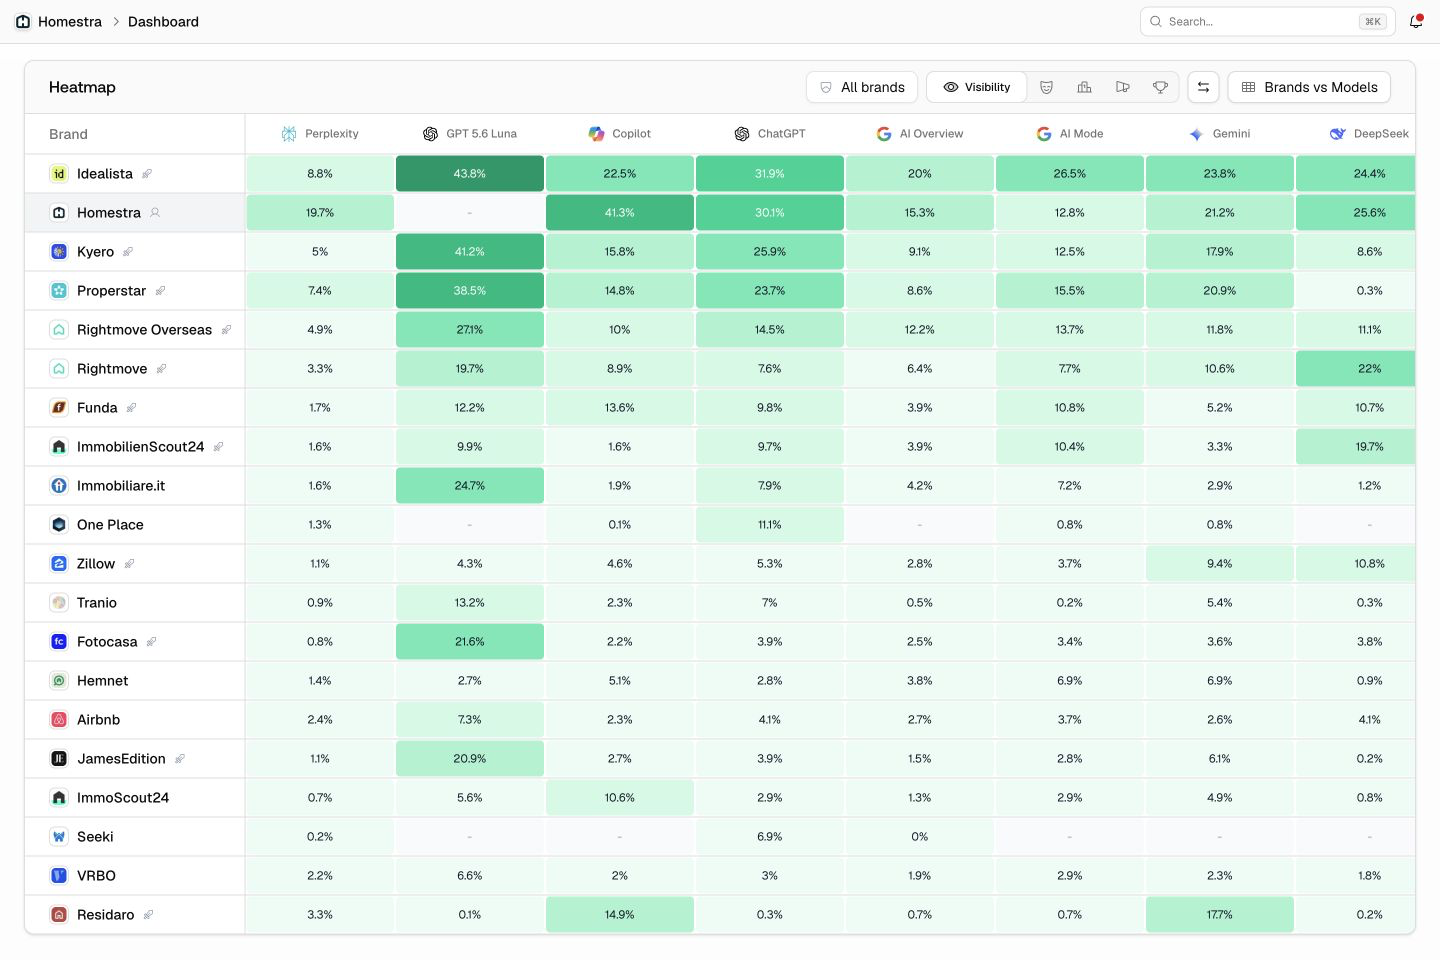Open the Immobiliare.it brand row
The width and height of the screenshot is (1440, 960).
[135, 486]
